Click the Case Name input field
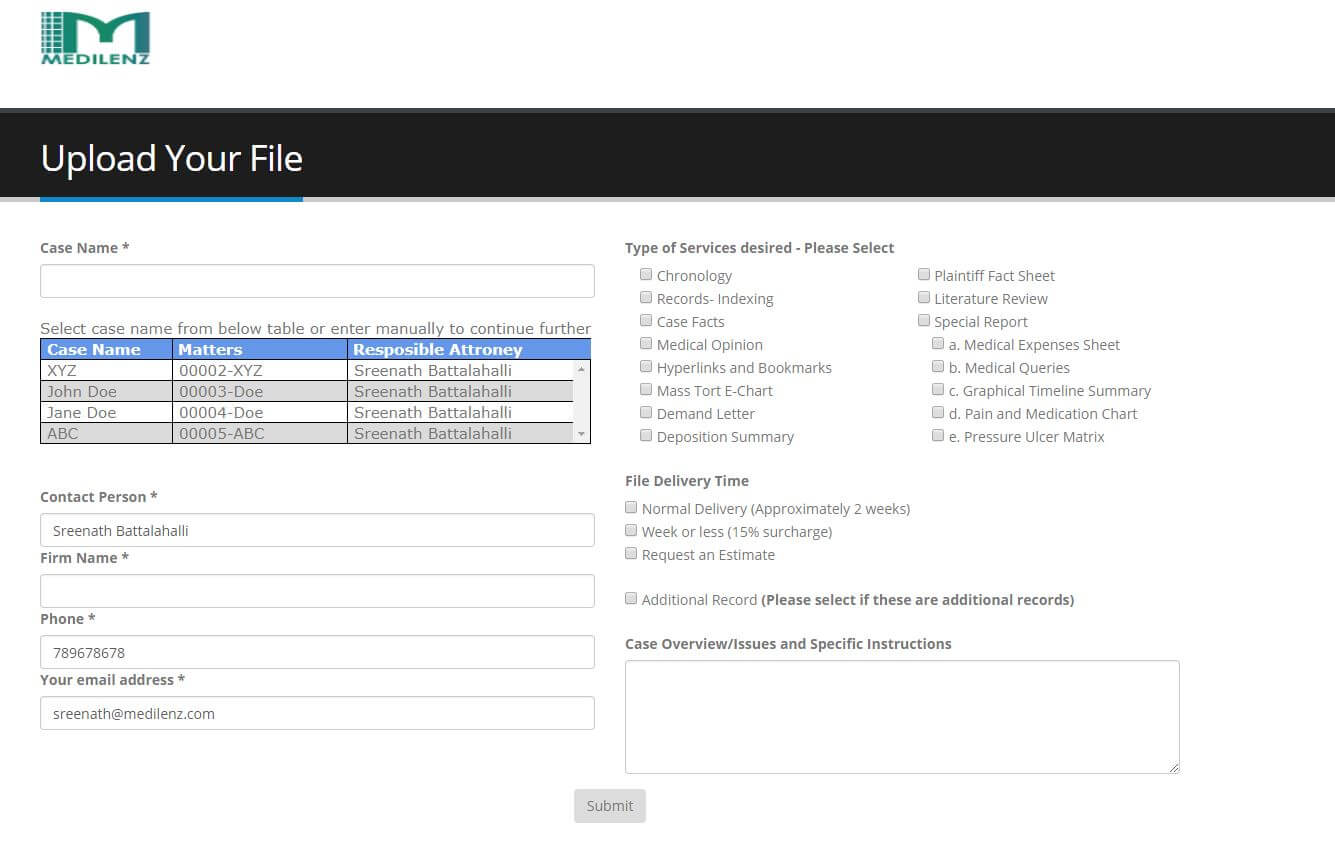Image resolution: width=1335 pixels, height=842 pixels. pos(317,281)
